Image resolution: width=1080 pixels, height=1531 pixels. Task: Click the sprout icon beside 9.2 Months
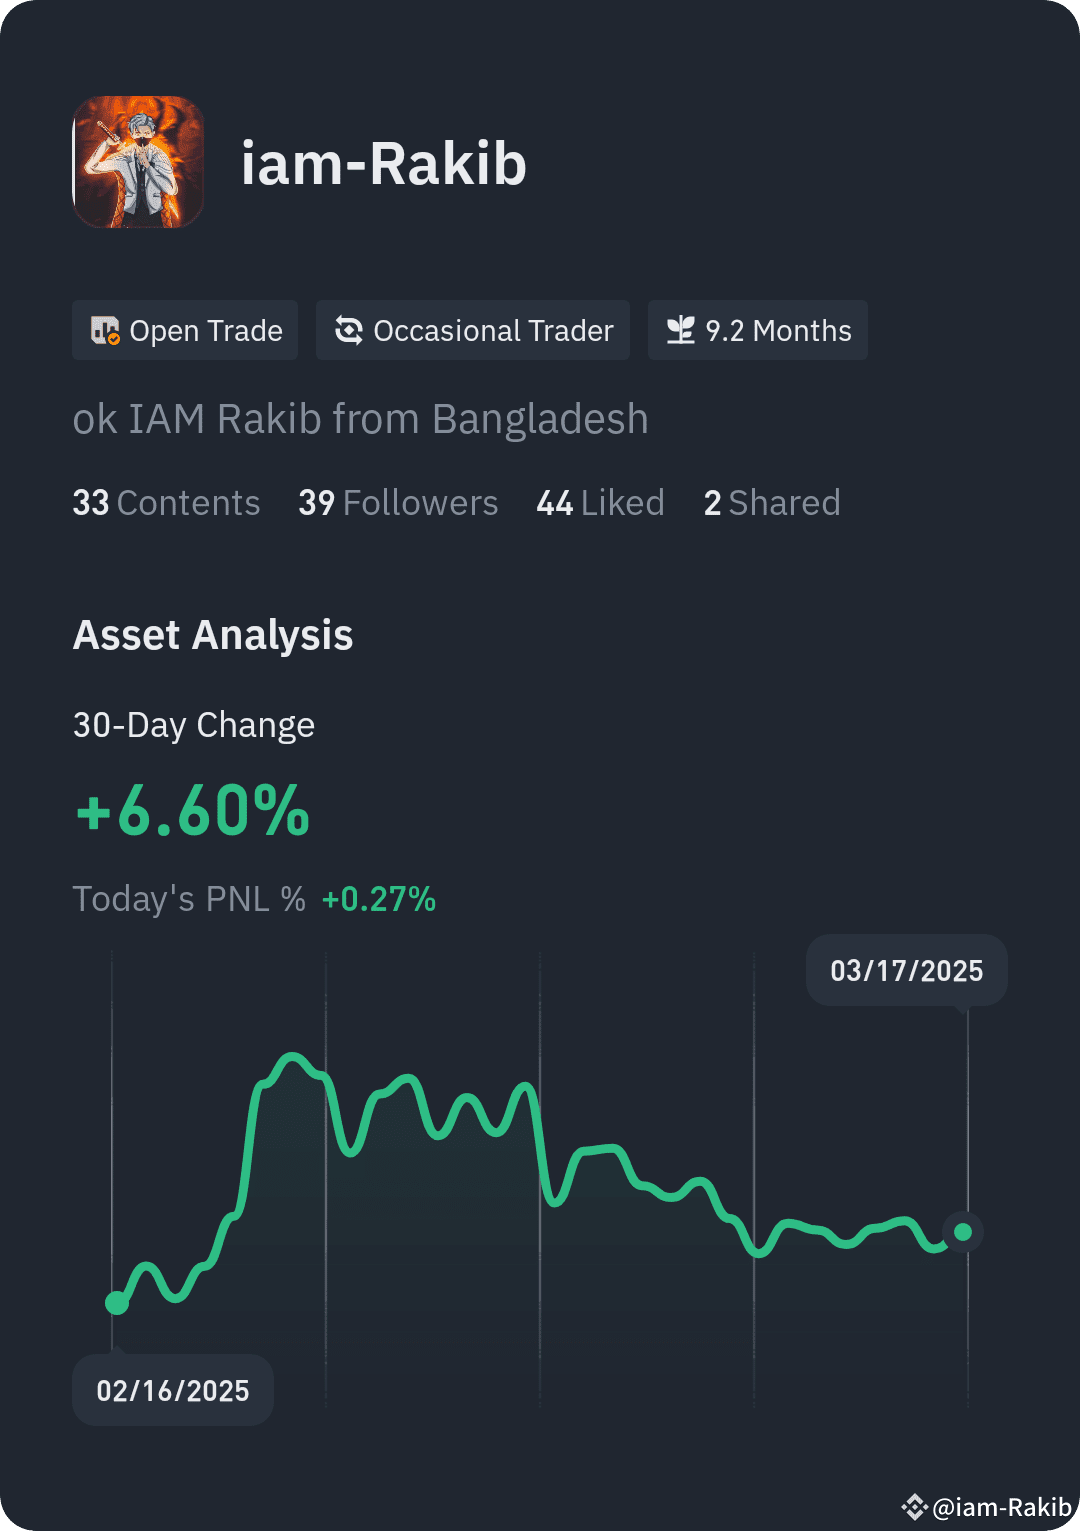coord(681,330)
